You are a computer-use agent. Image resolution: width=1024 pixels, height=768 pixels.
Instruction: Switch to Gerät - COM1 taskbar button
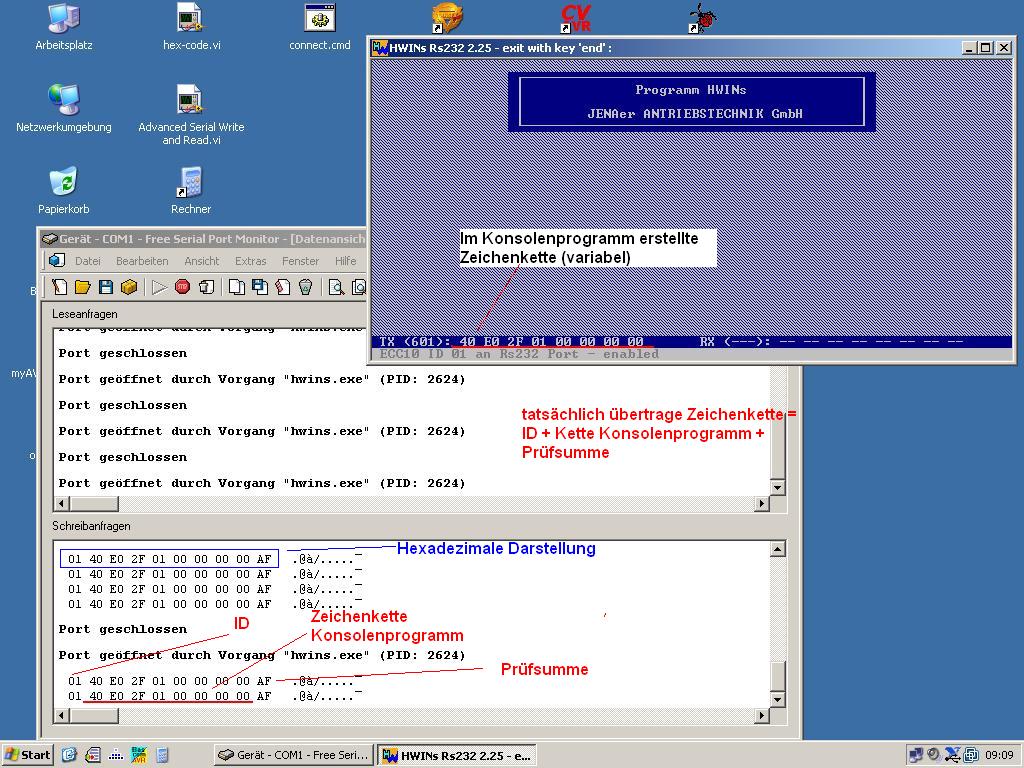click(x=293, y=755)
